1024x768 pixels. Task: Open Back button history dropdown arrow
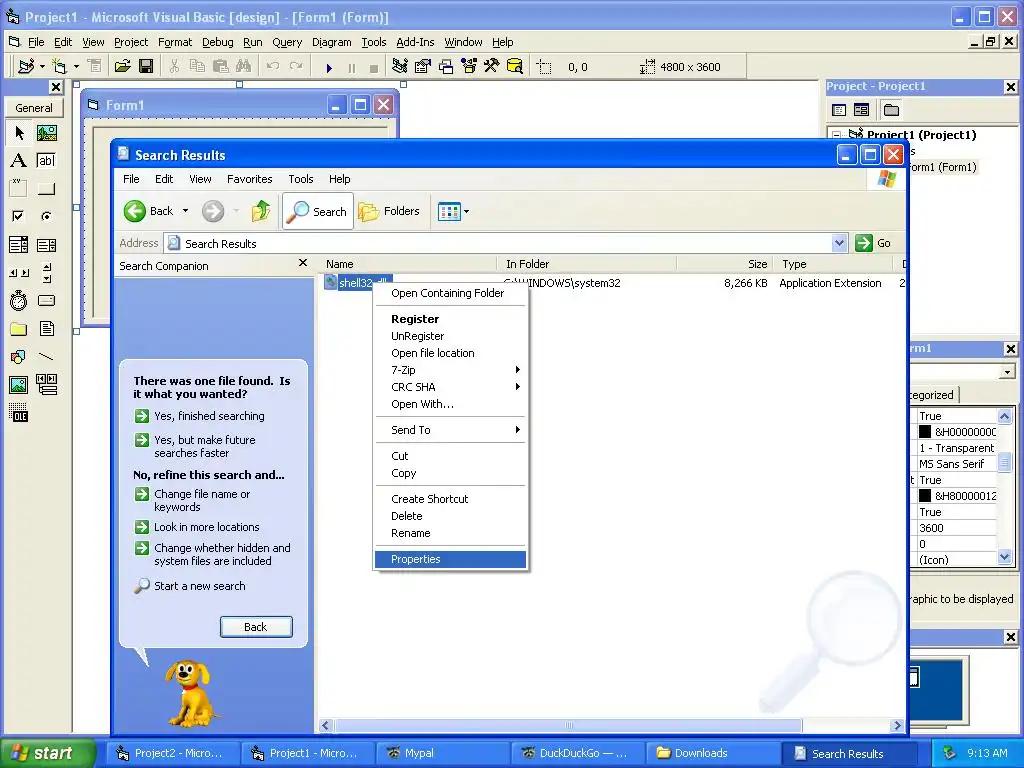185,211
